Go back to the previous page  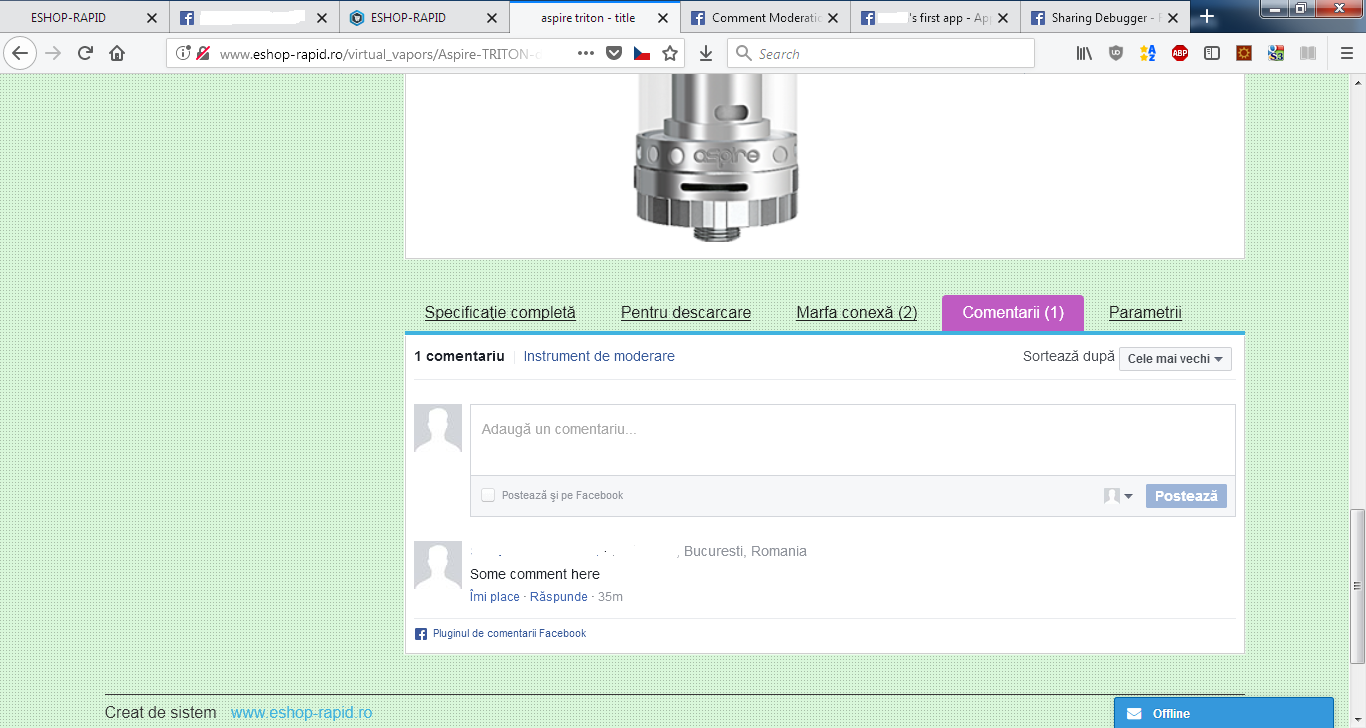(21, 53)
